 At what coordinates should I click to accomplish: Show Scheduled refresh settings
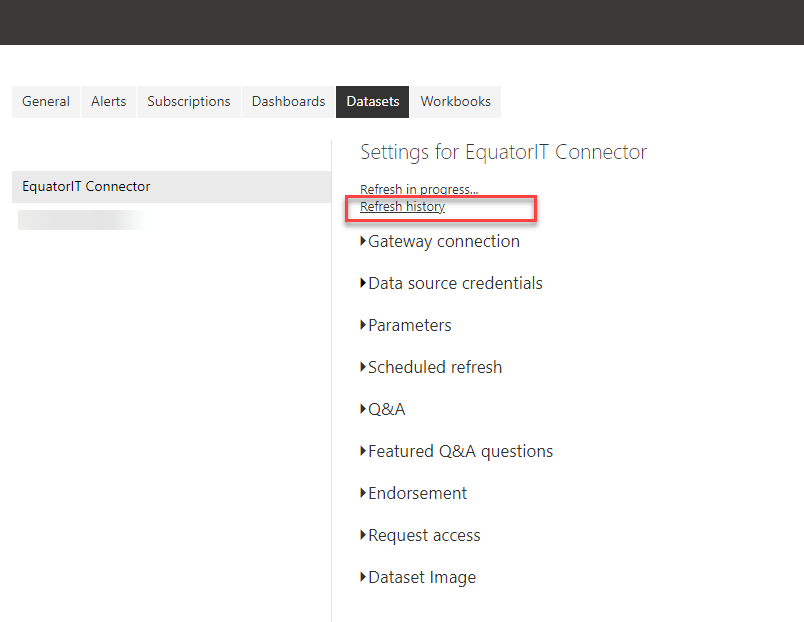[434, 367]
